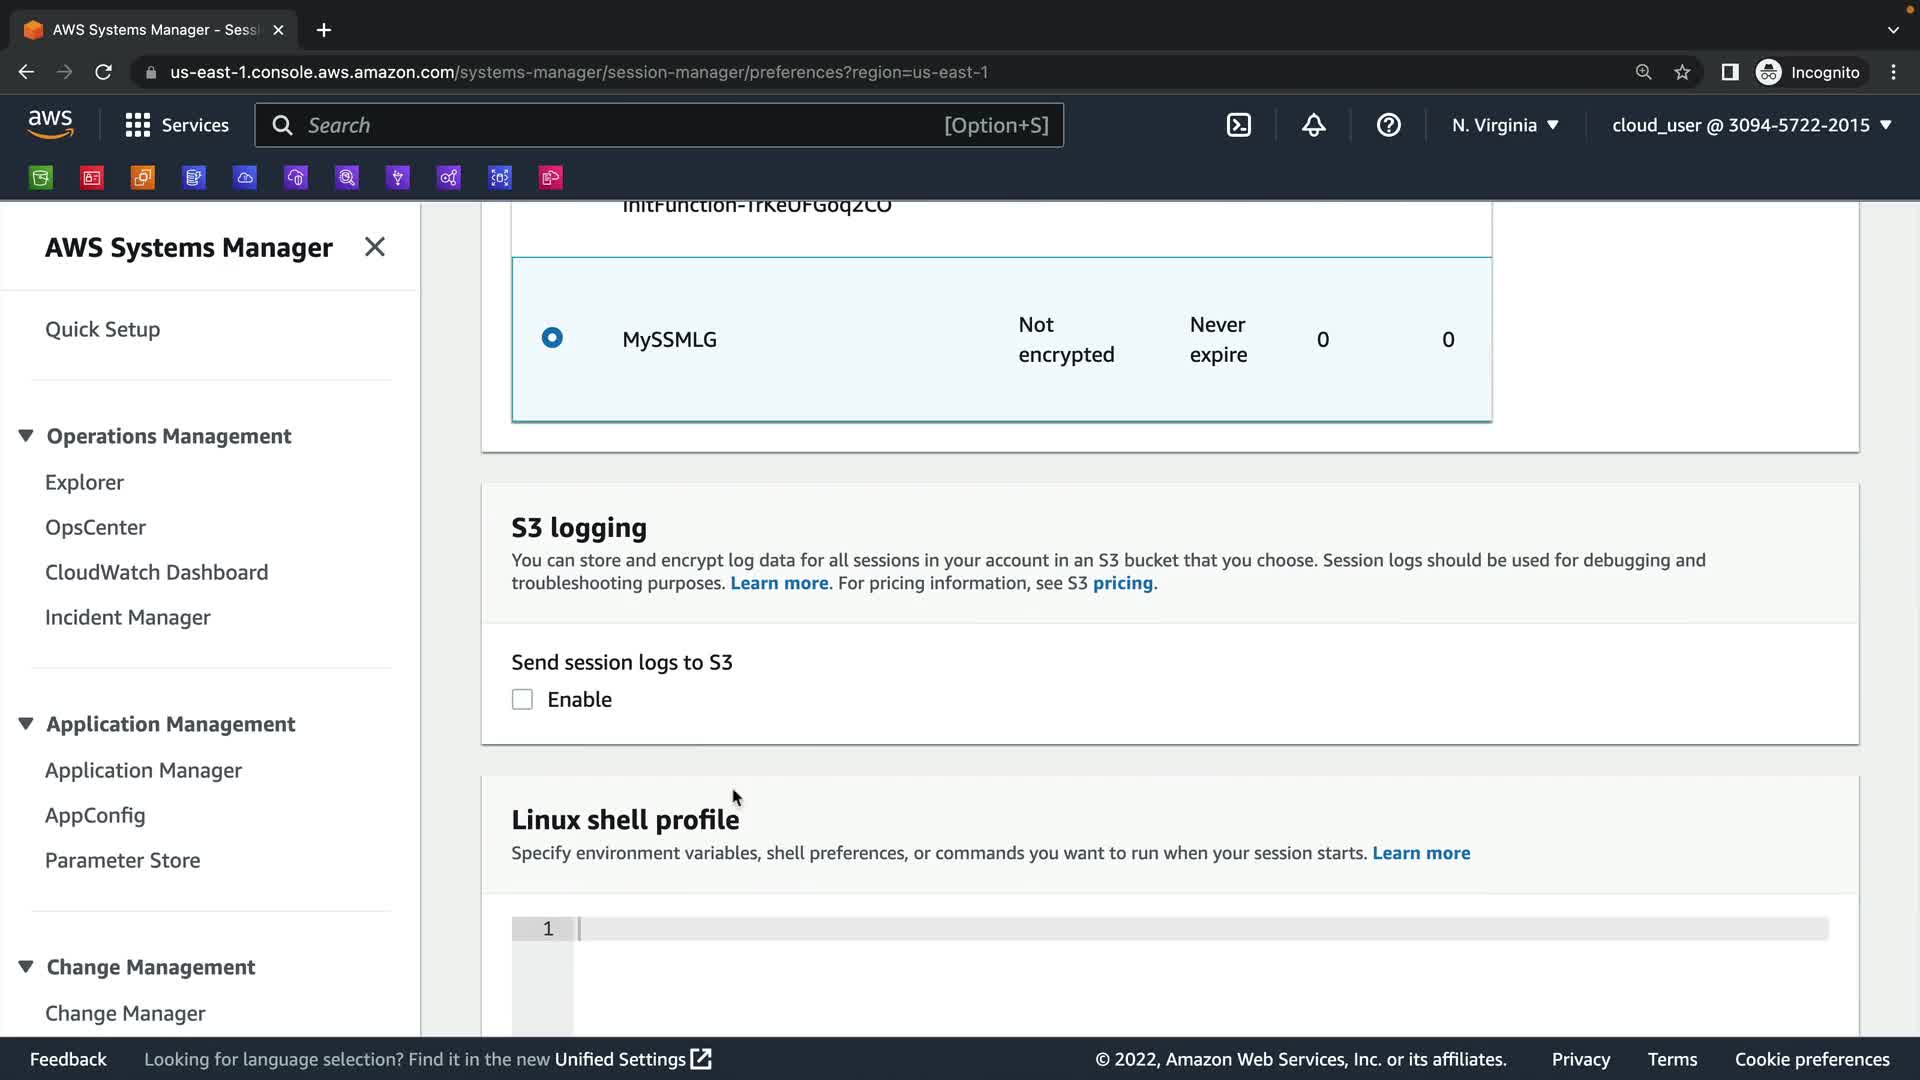The image size is (1920, 1080).
Task: Open the cloud_user account dropdown
Action: [x=1751, y=125]
